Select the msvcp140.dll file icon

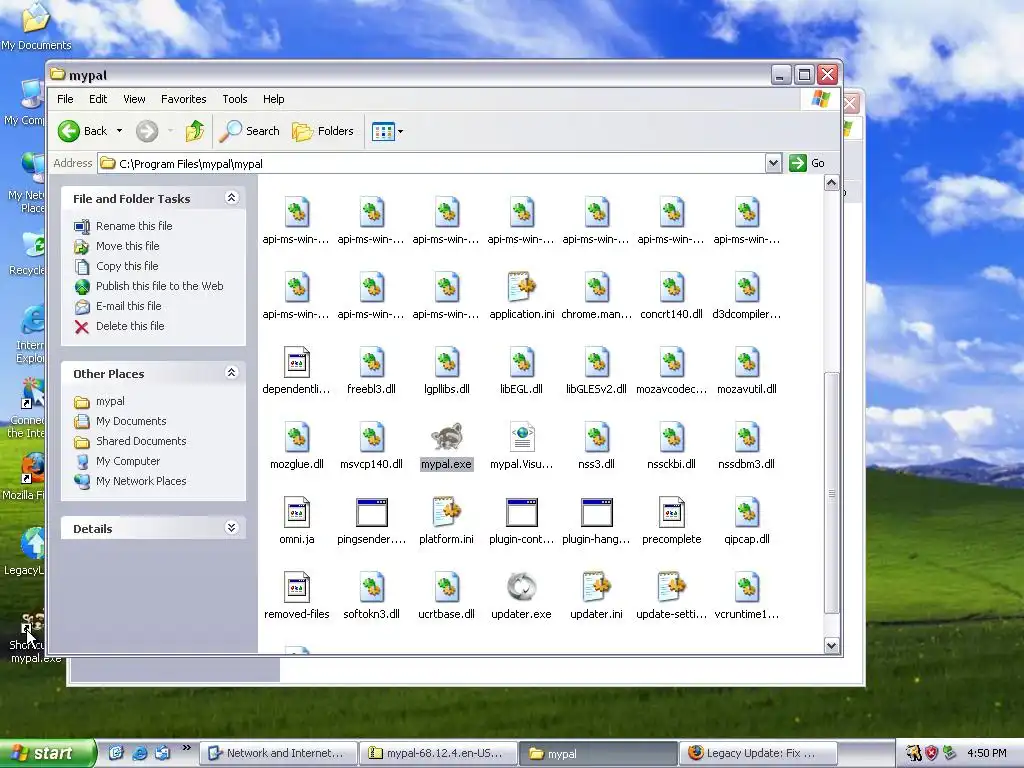[372, 438]
